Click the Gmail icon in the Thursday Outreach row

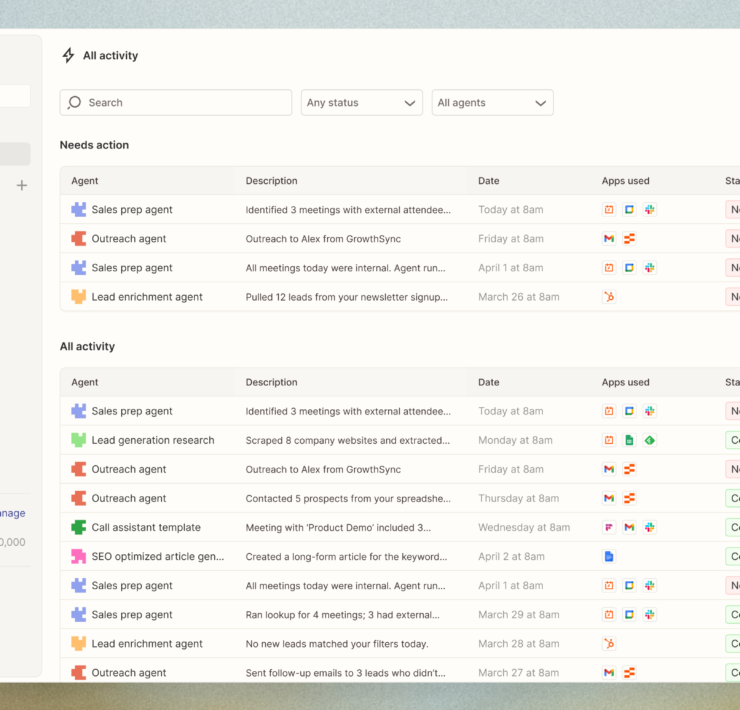tap(608, 499)
